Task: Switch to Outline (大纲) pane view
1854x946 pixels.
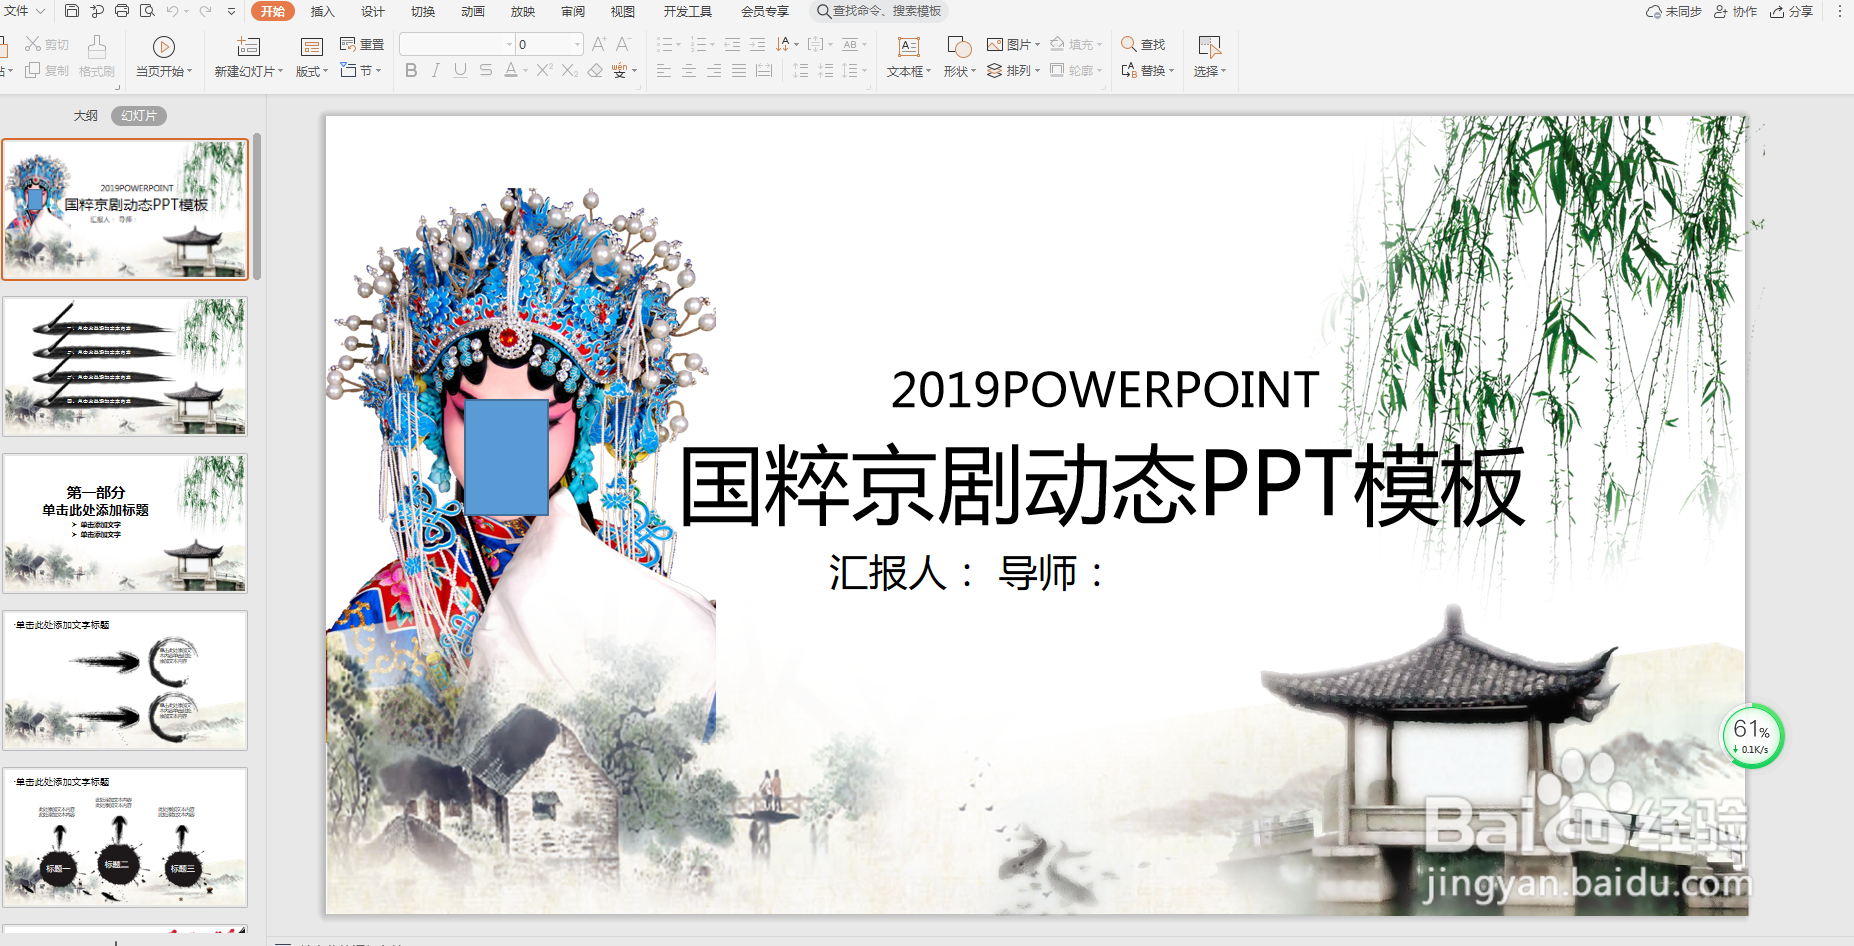Action: [x=86, y=115]
